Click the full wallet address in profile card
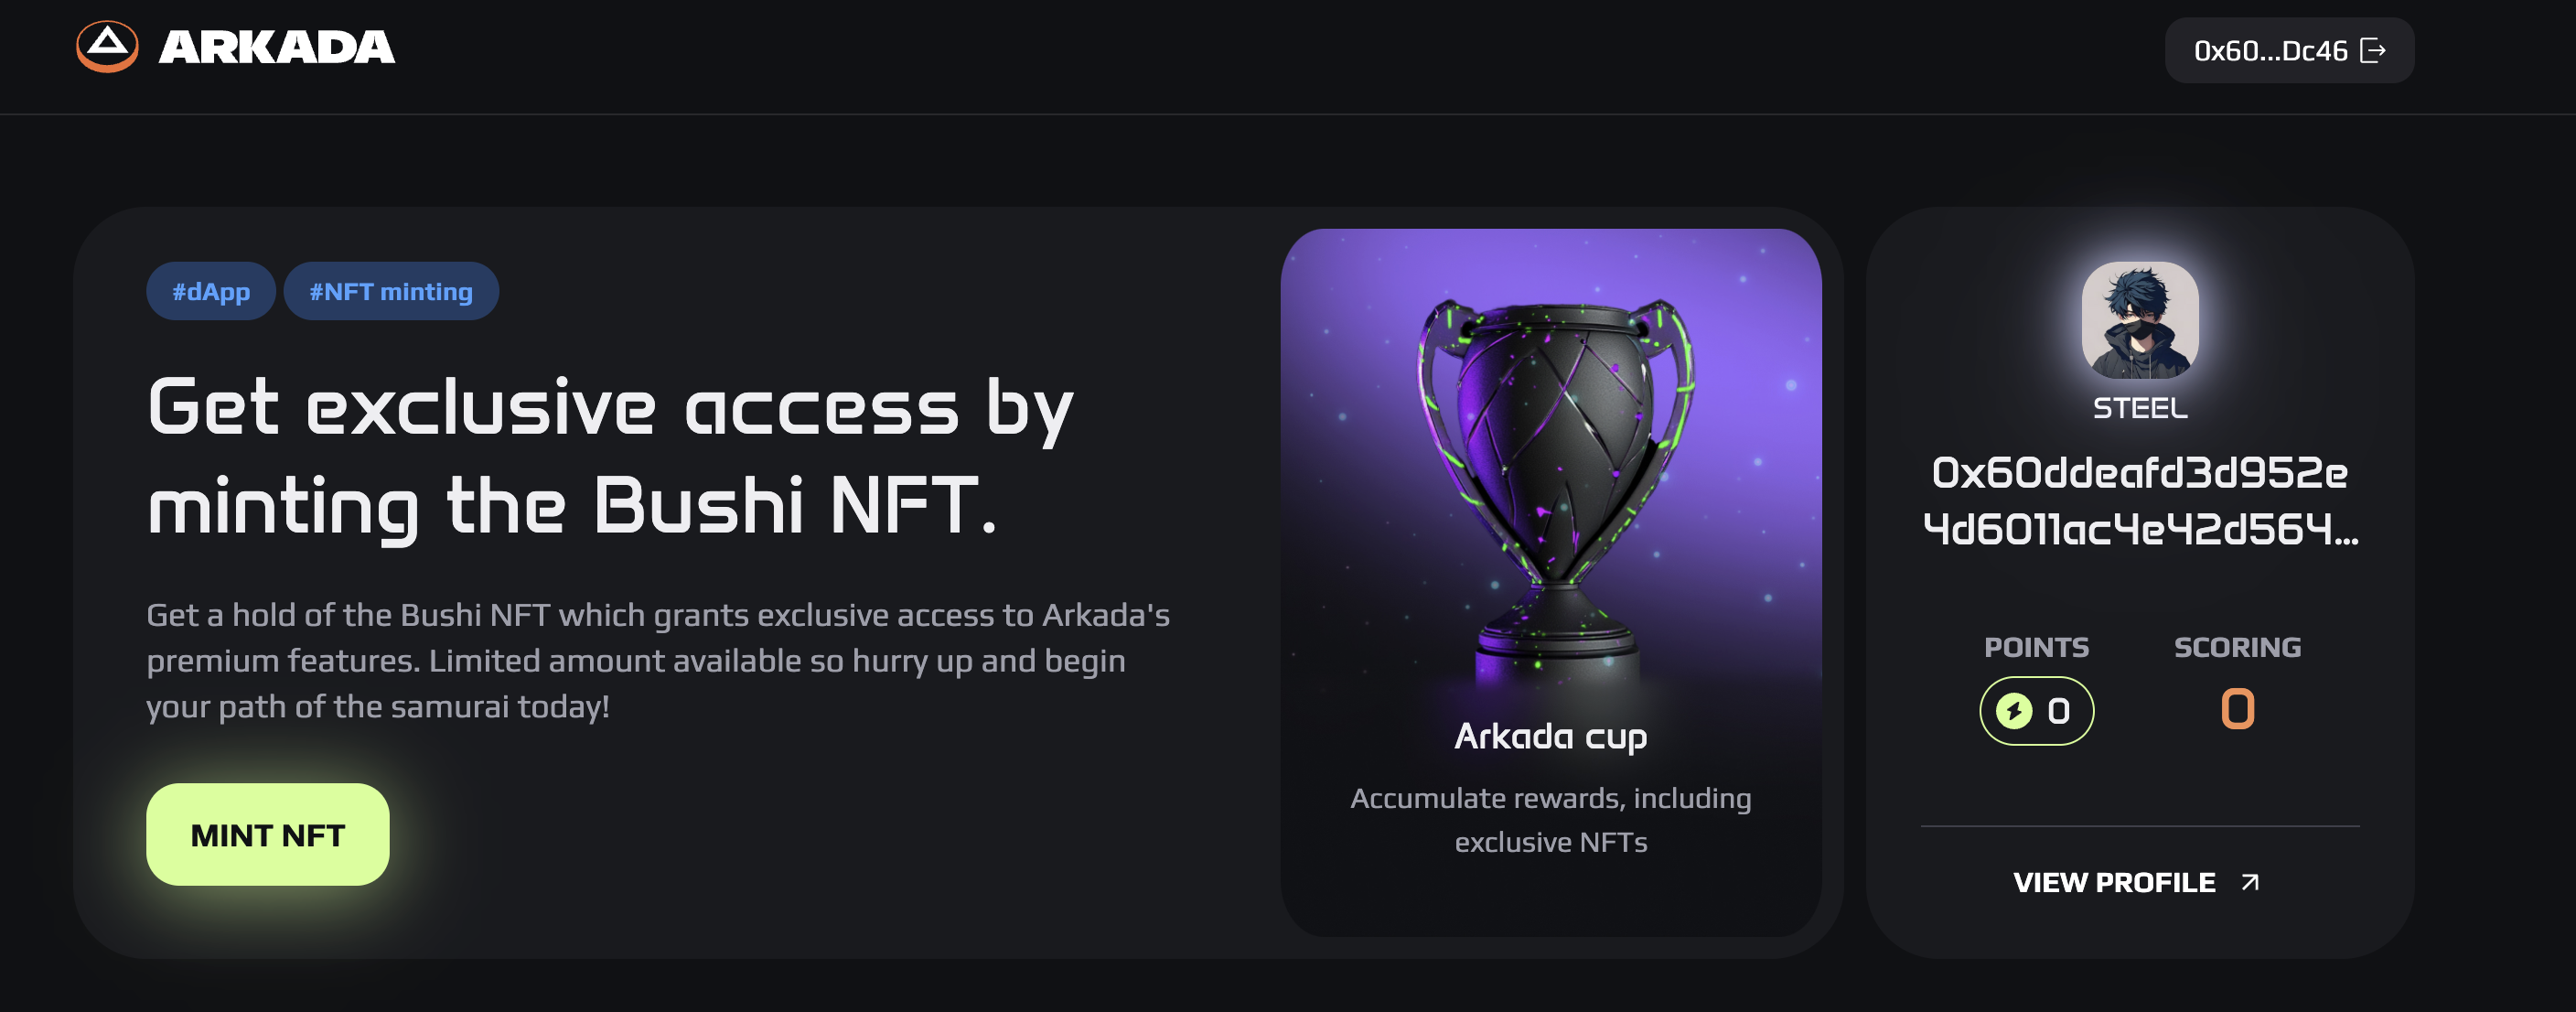Viewport: 2576px width, 1012px height. coord(2140,500)
